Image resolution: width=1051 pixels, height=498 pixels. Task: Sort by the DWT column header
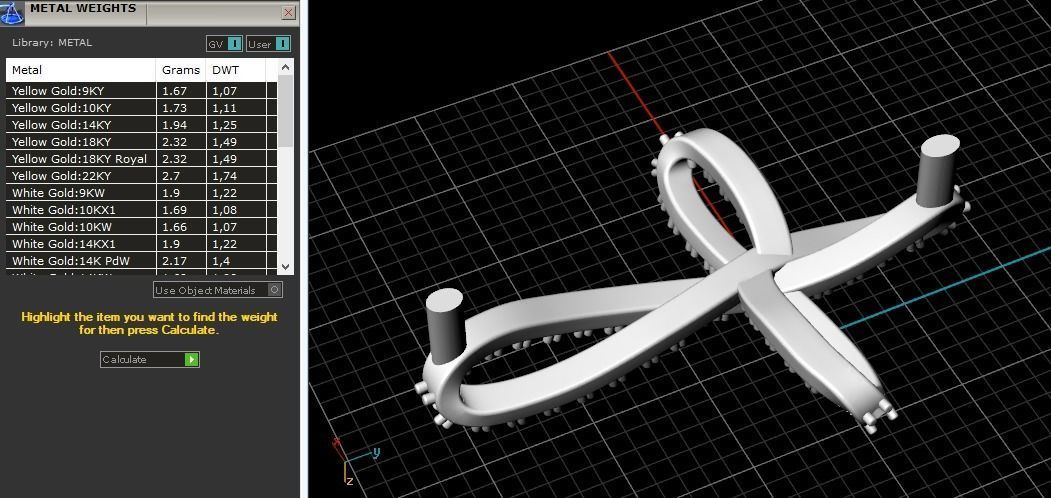click(x=236, y=70)
